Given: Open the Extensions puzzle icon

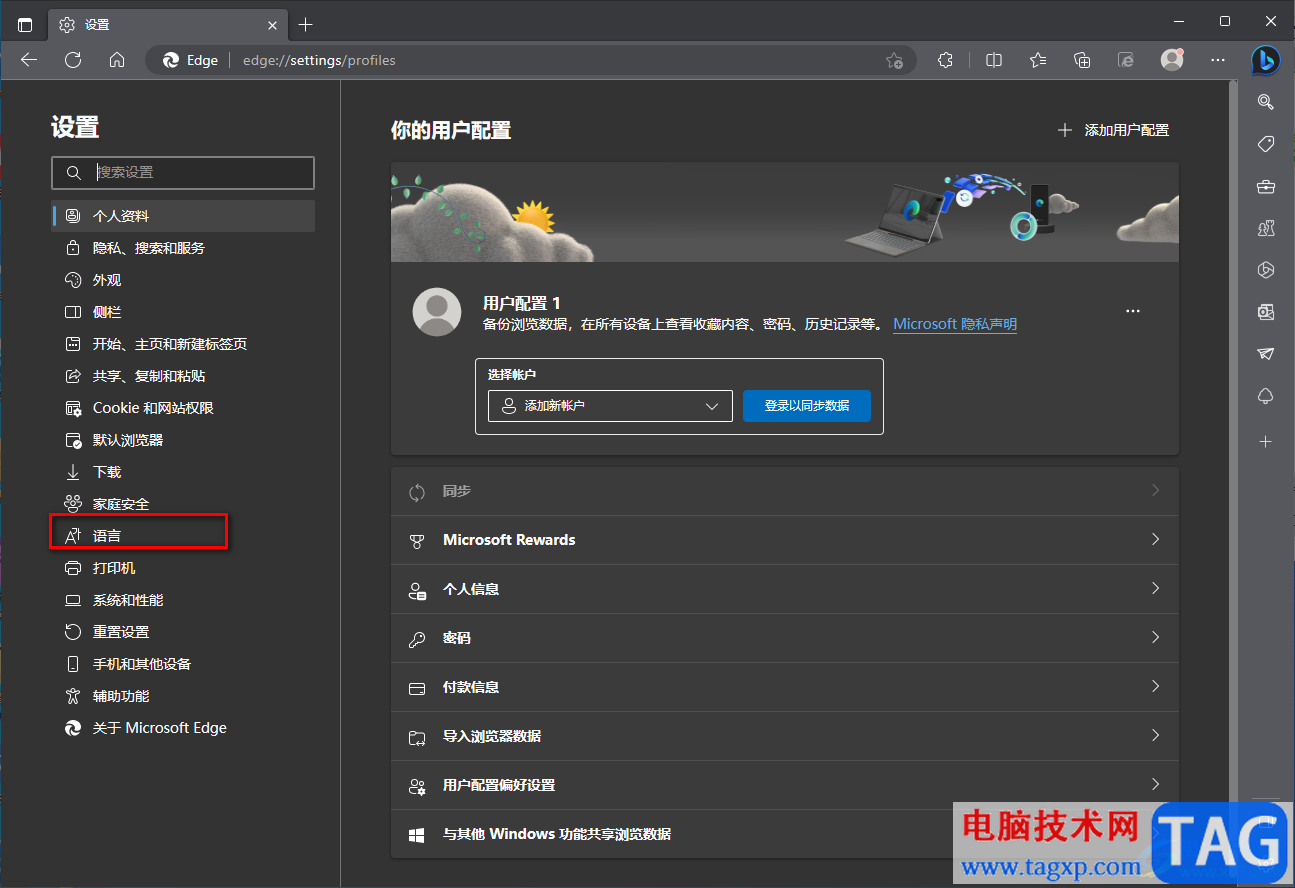Looking at the screenshot, I should click(x=945, y=60).
